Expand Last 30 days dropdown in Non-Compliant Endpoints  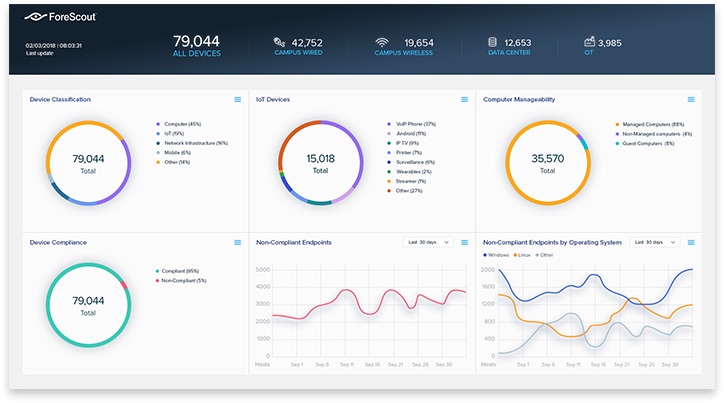point(428,242)
